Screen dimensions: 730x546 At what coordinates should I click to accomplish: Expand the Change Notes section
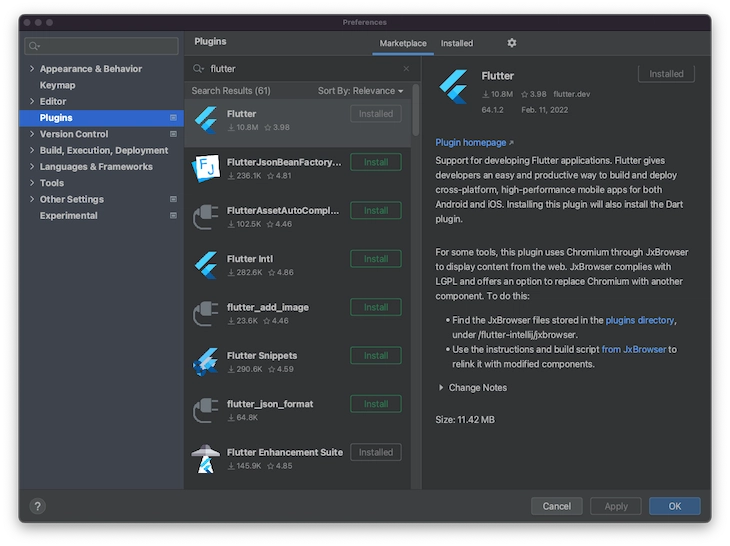pyautogui.click(x=443, y=388)
